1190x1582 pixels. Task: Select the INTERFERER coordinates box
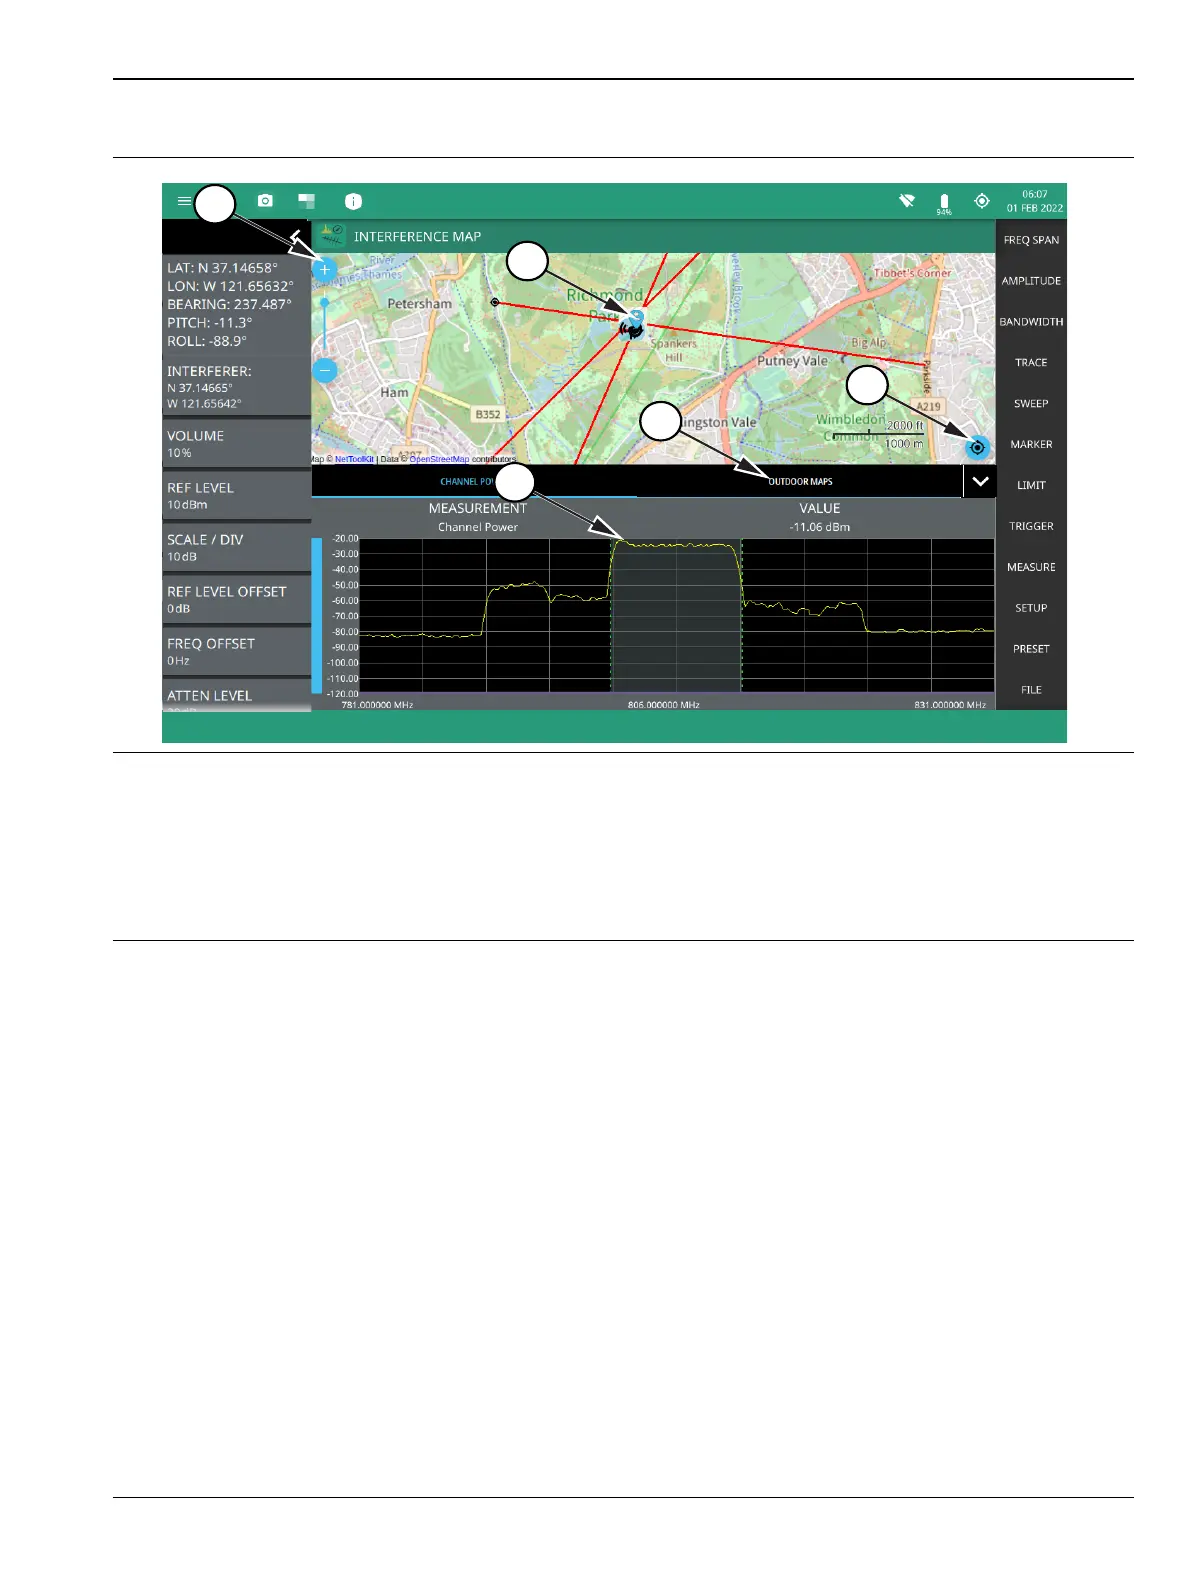click(237, 386)
